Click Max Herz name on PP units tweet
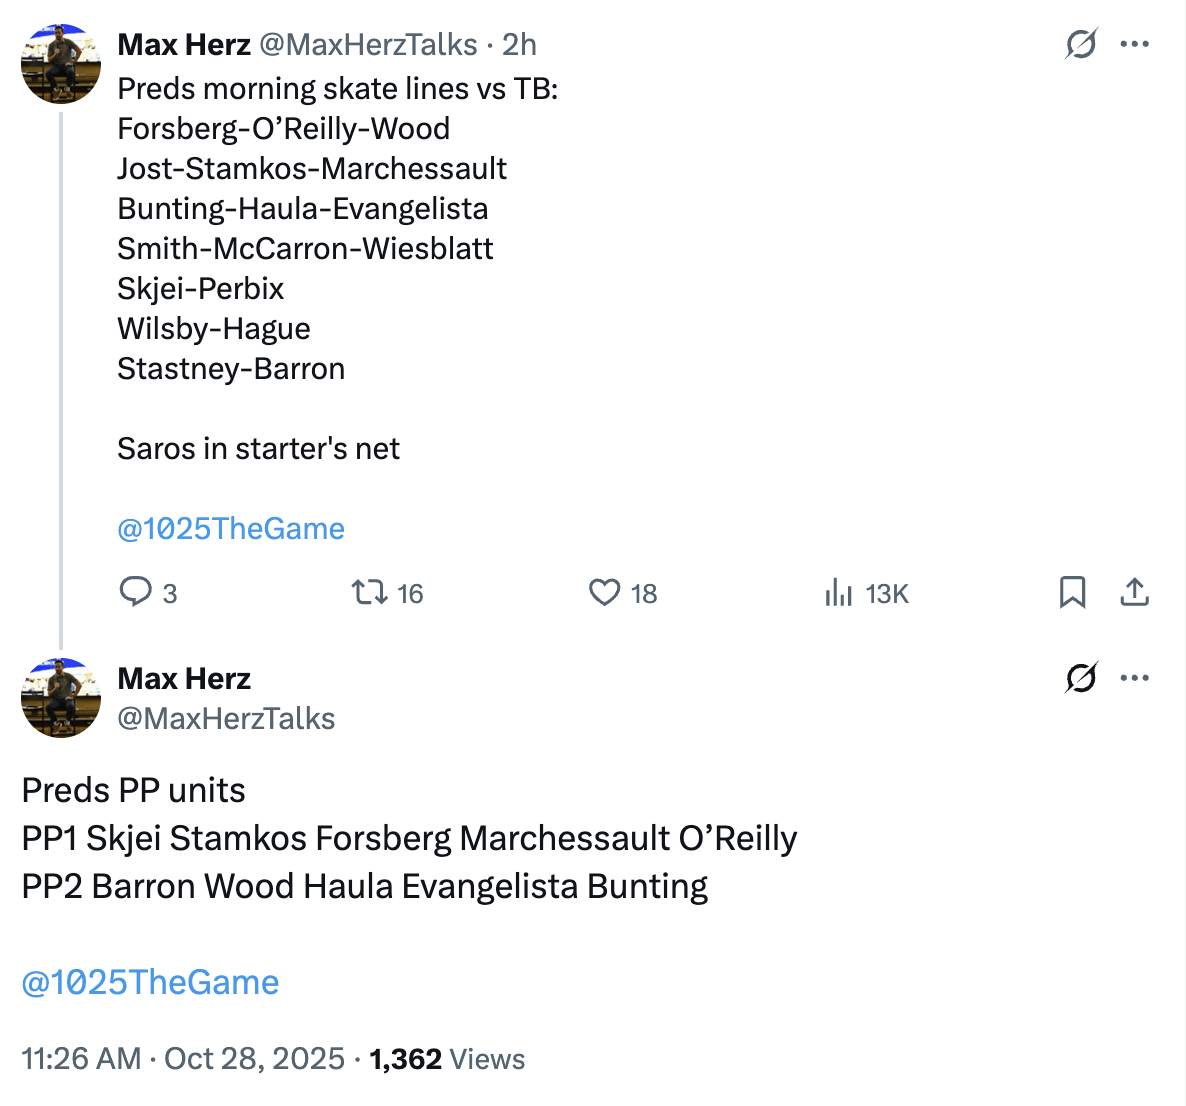1186x1106 pixels. (x=184, y=678)
